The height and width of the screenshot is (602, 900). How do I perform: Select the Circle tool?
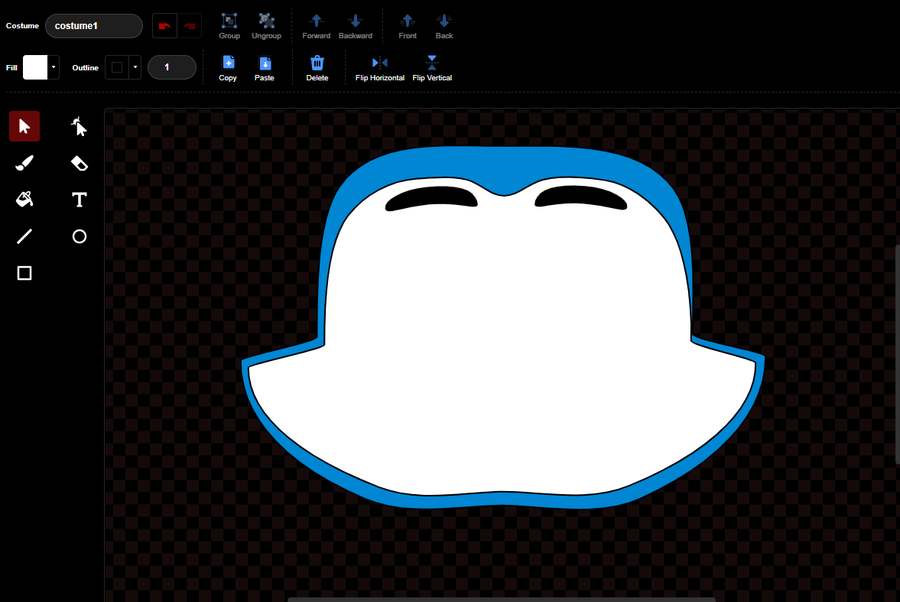pyautogui.click(x=79, y=236)
